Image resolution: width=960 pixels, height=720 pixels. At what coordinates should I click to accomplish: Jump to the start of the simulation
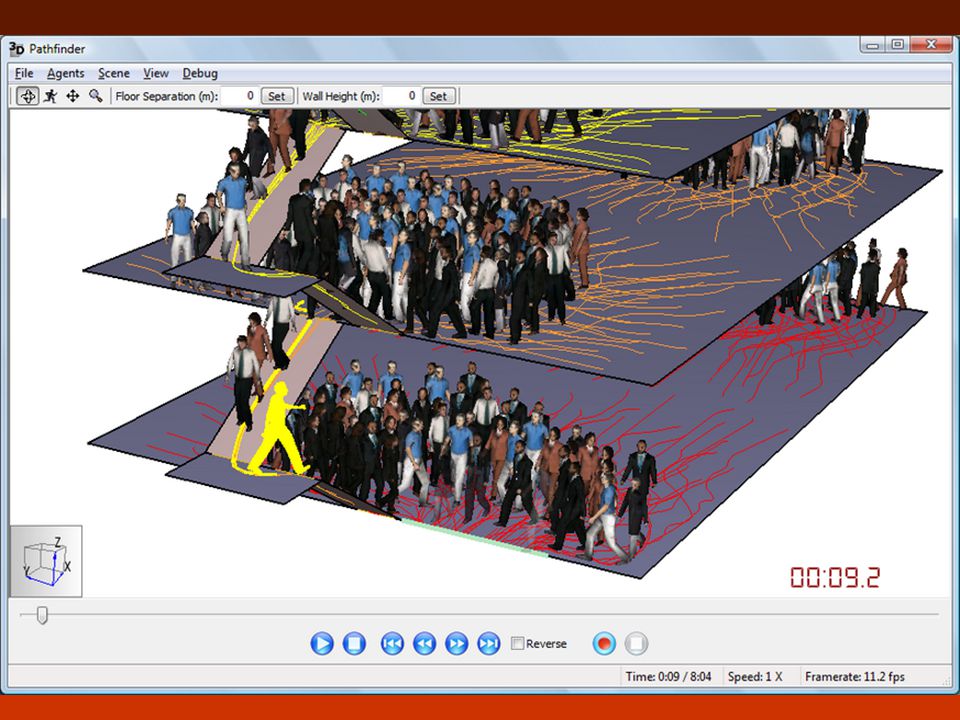point(392,643)
